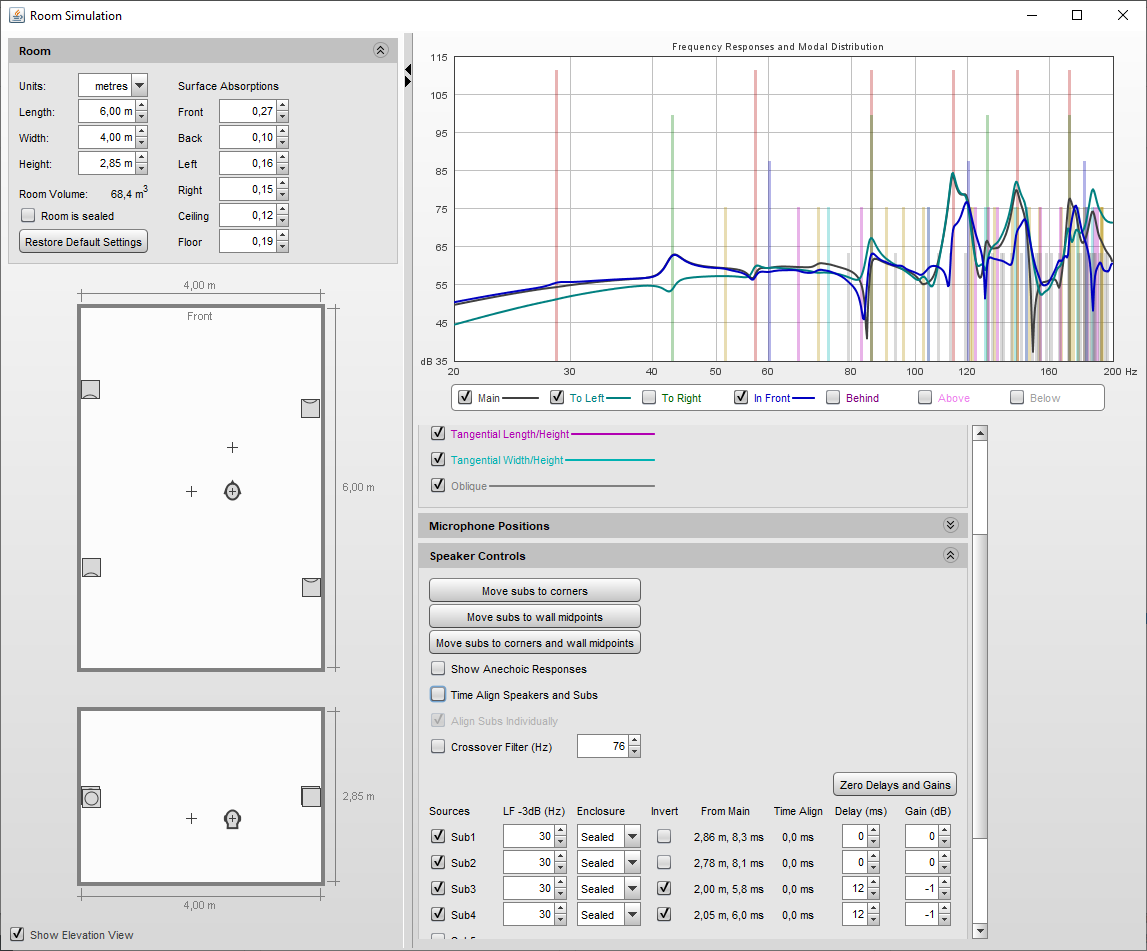1147x951 pixels.
Task: Select the upper-right subwoofer in plan view
Action: (311, 408)
